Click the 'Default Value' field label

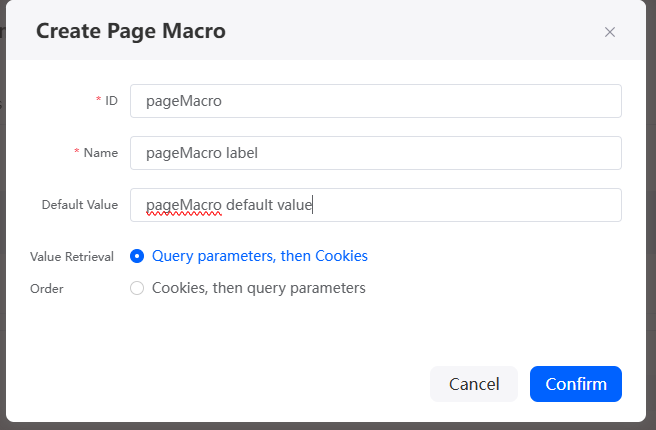80,205
